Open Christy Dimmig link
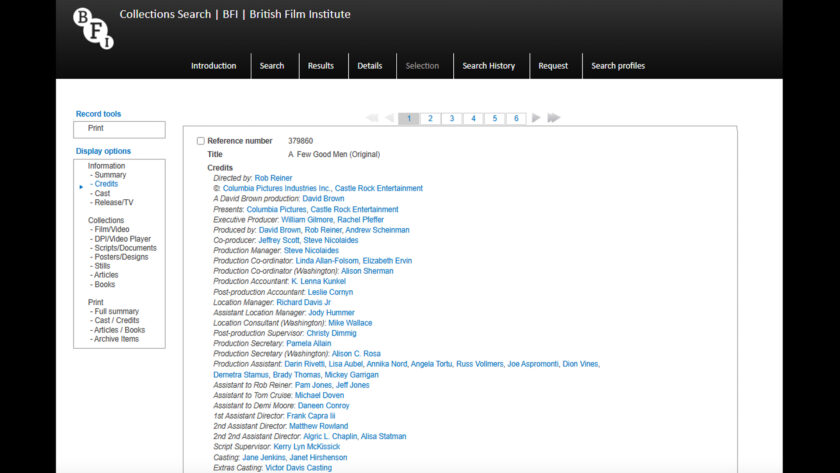The height and width of the screenshot is (473, 840). point(331,333)
